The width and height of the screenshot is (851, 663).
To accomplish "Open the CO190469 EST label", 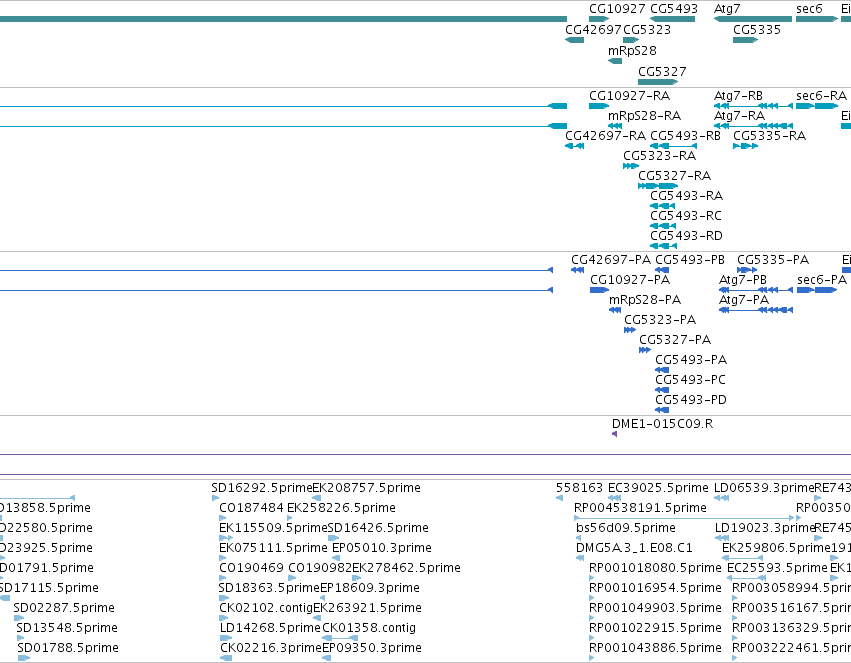I will (x=251, y=569).
